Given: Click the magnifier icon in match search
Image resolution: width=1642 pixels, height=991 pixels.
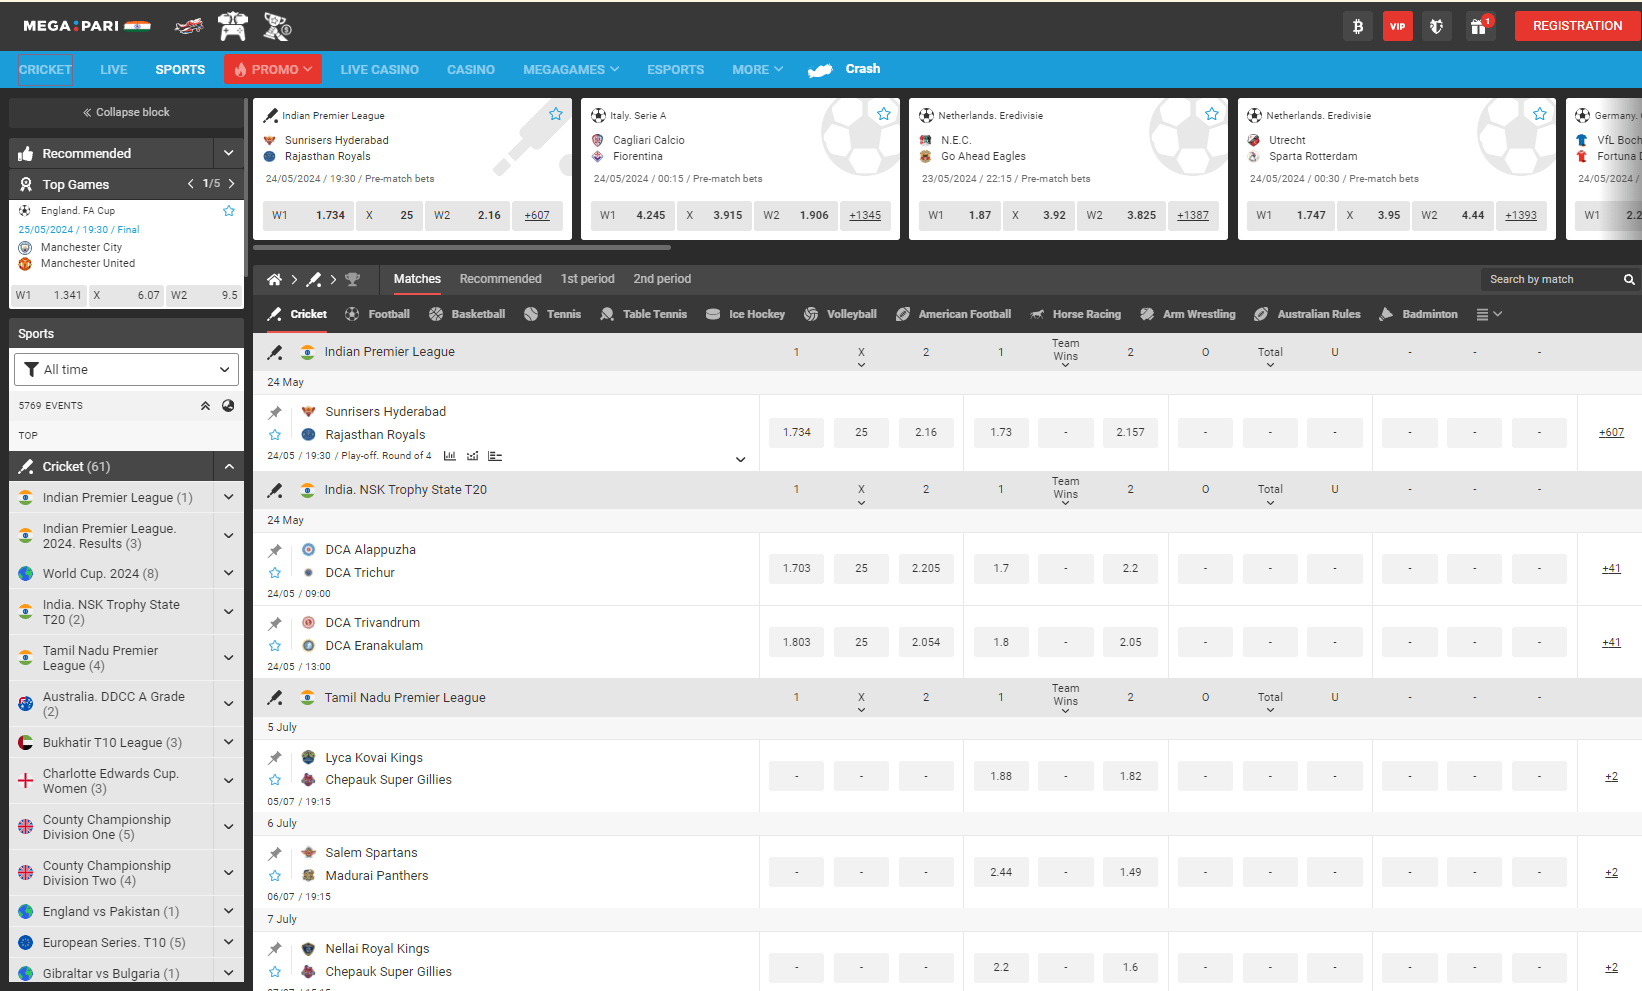Looking at the screenshot, I should 1629,280.
